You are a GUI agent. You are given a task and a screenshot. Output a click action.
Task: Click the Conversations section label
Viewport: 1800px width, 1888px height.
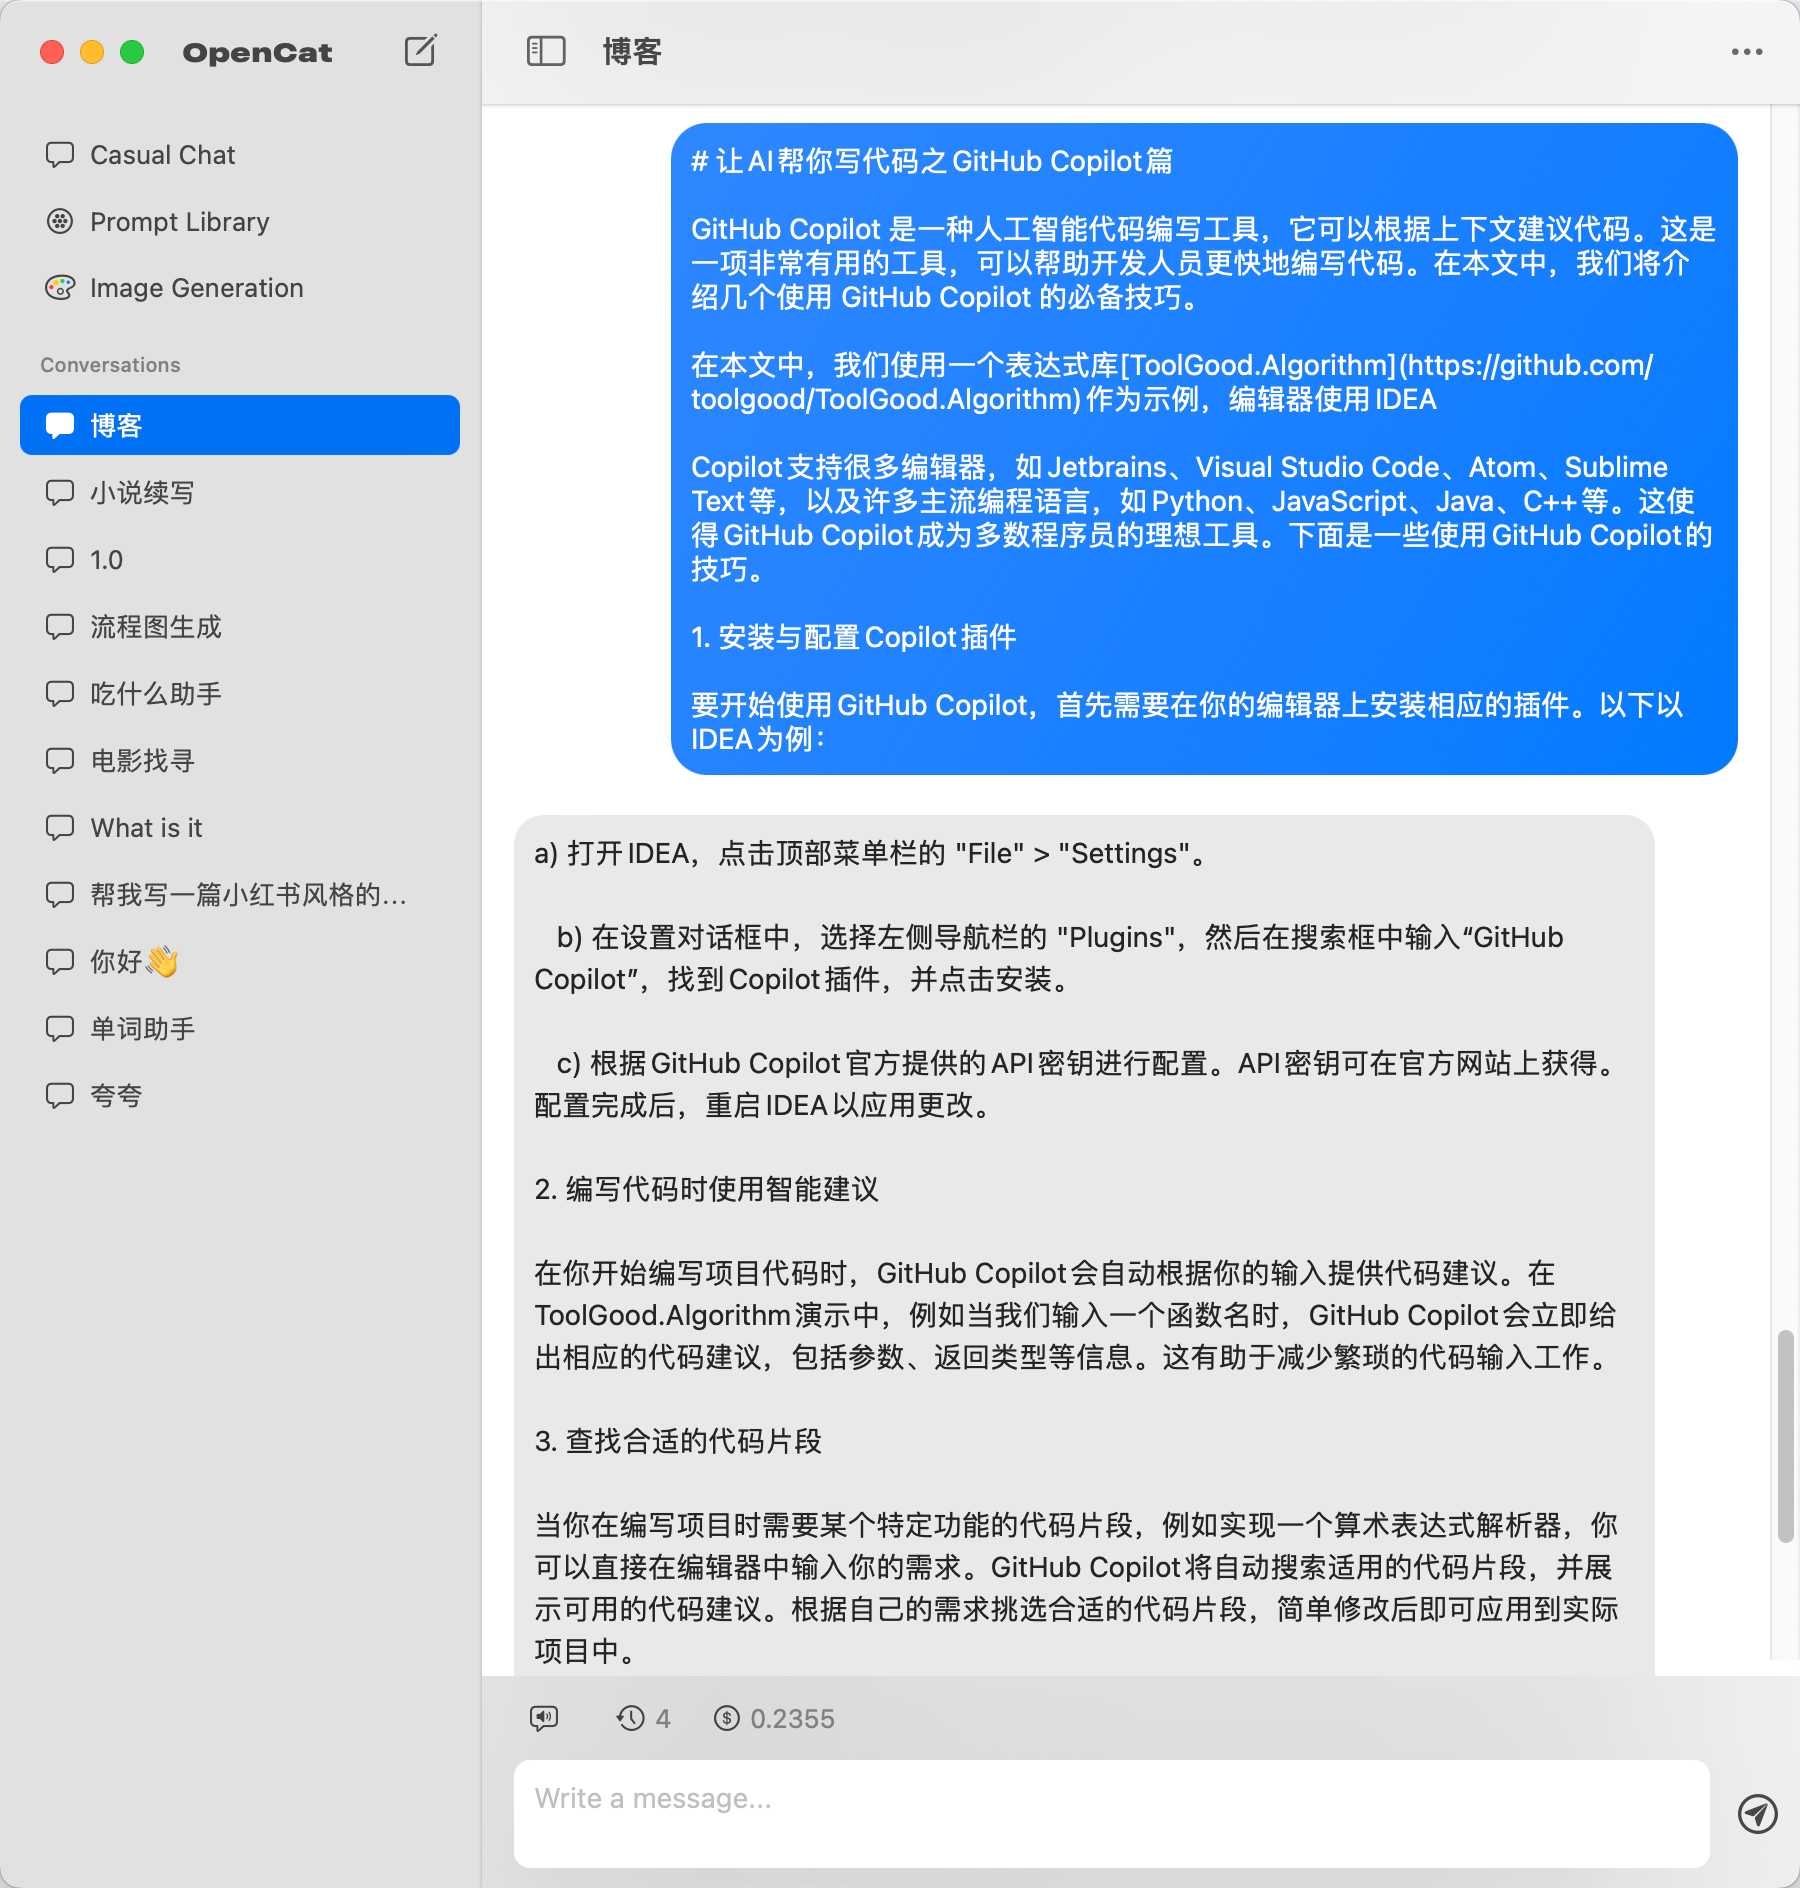[x=110, y=365]
